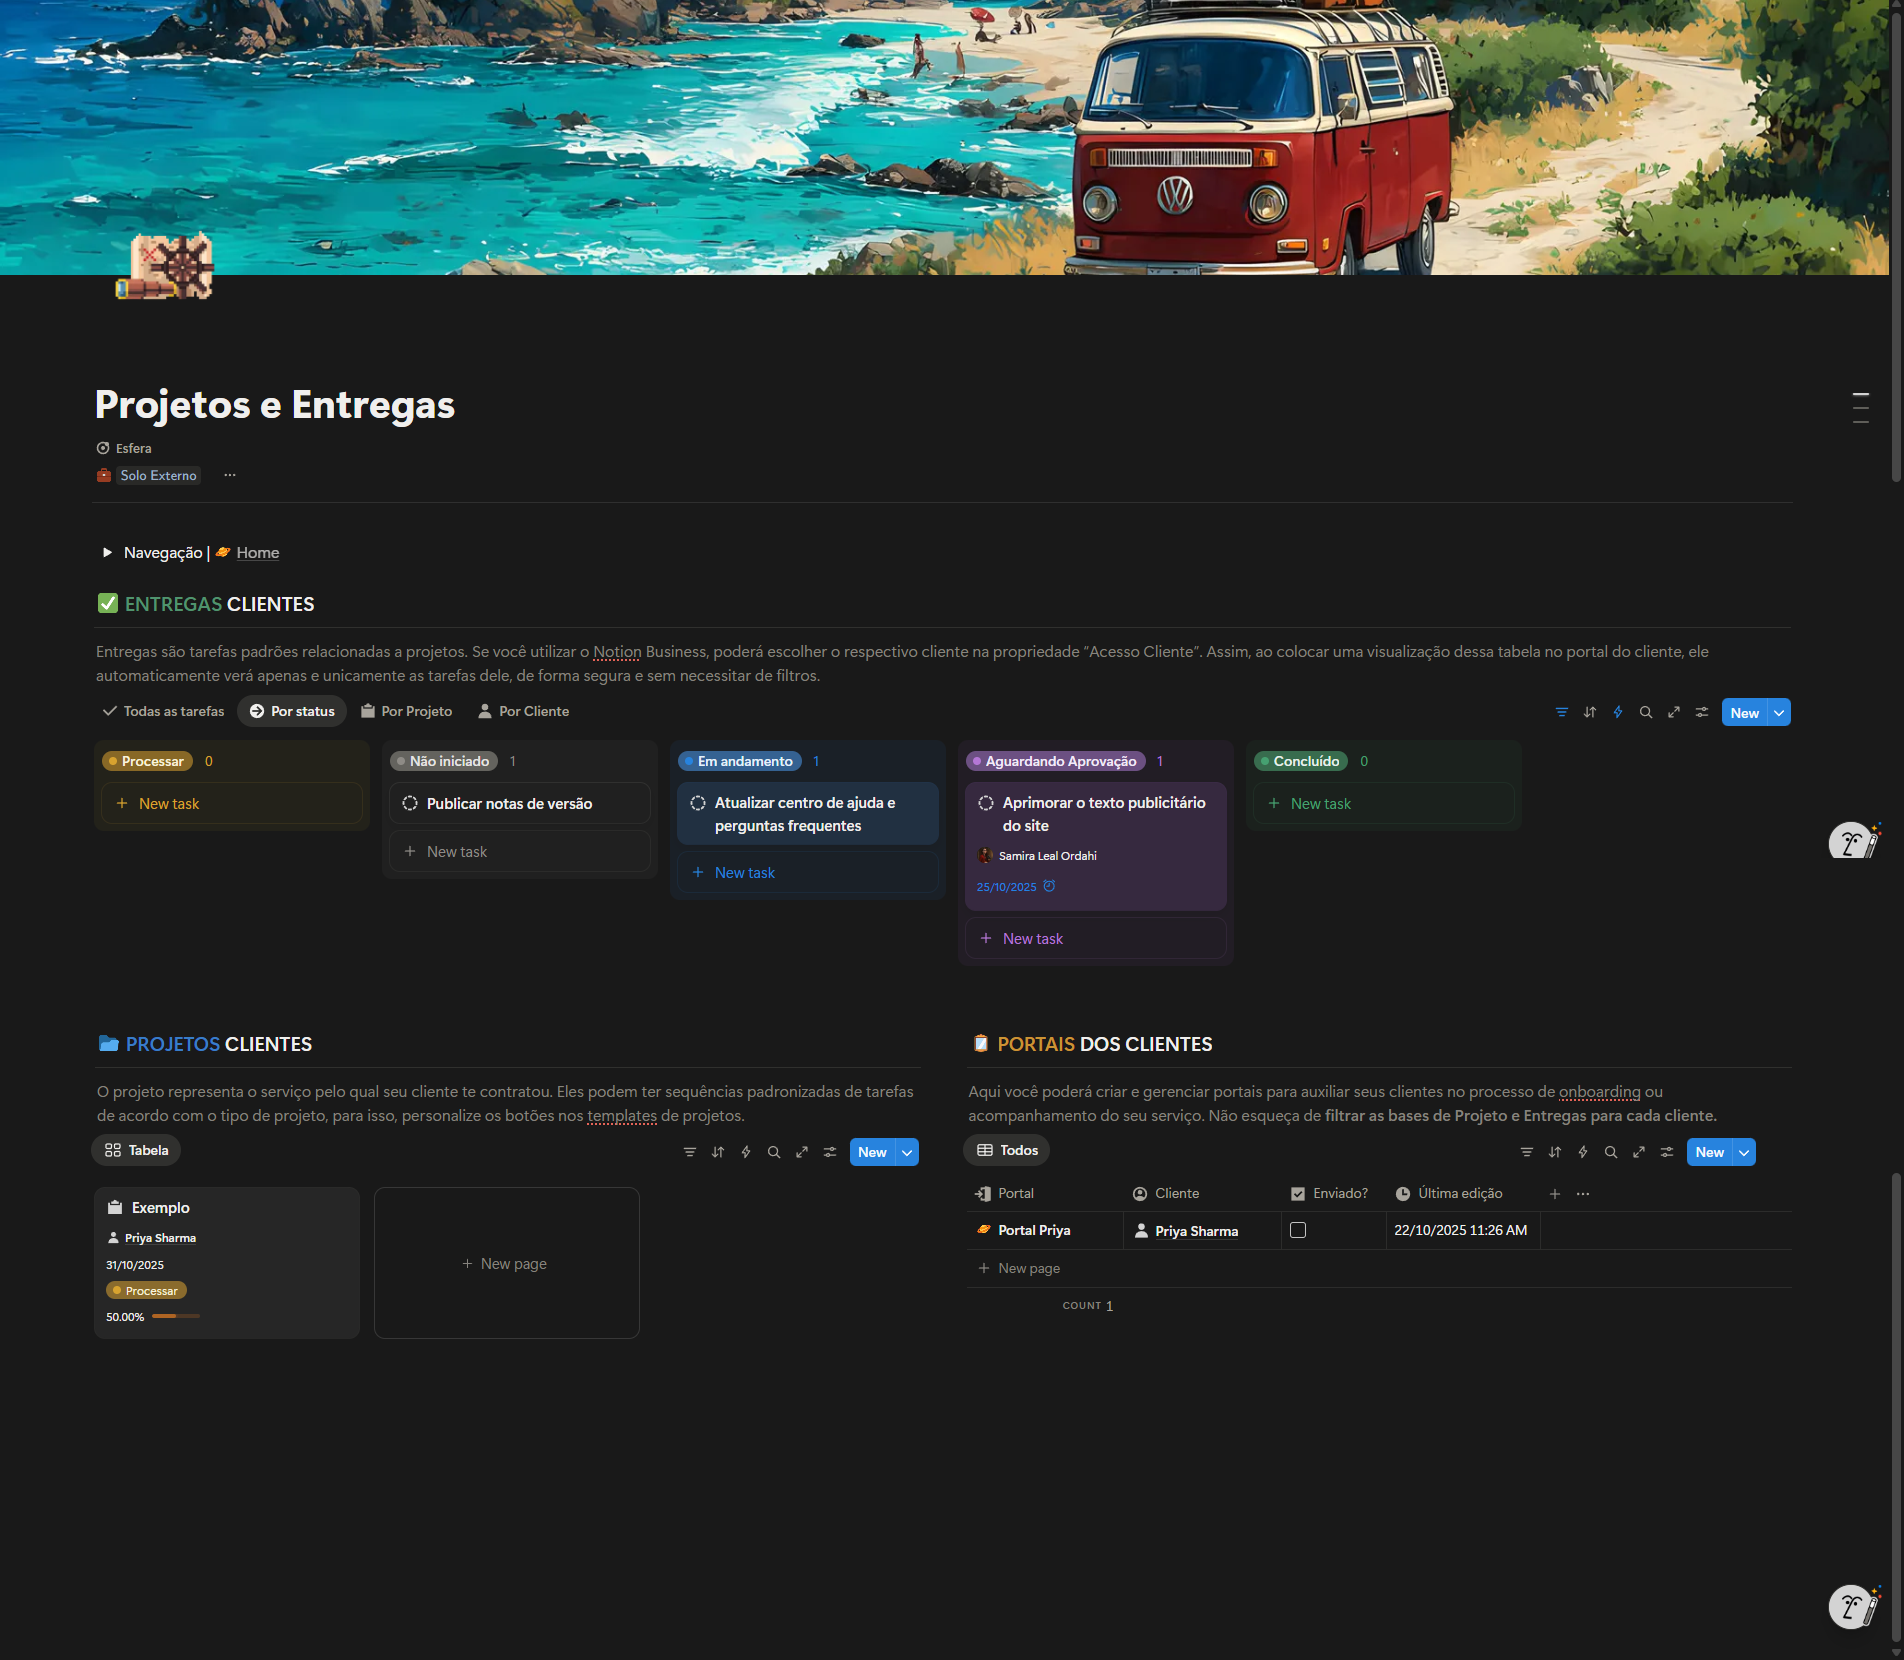
Task: Open automations lightning icon in Entregas toolbar
Action: coord(1617,712)
